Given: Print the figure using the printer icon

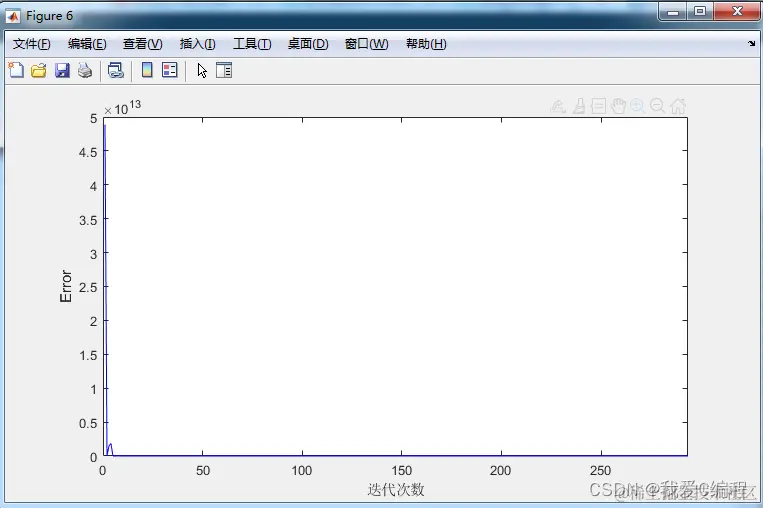Looking at the screenshot, I should (85, 71).
